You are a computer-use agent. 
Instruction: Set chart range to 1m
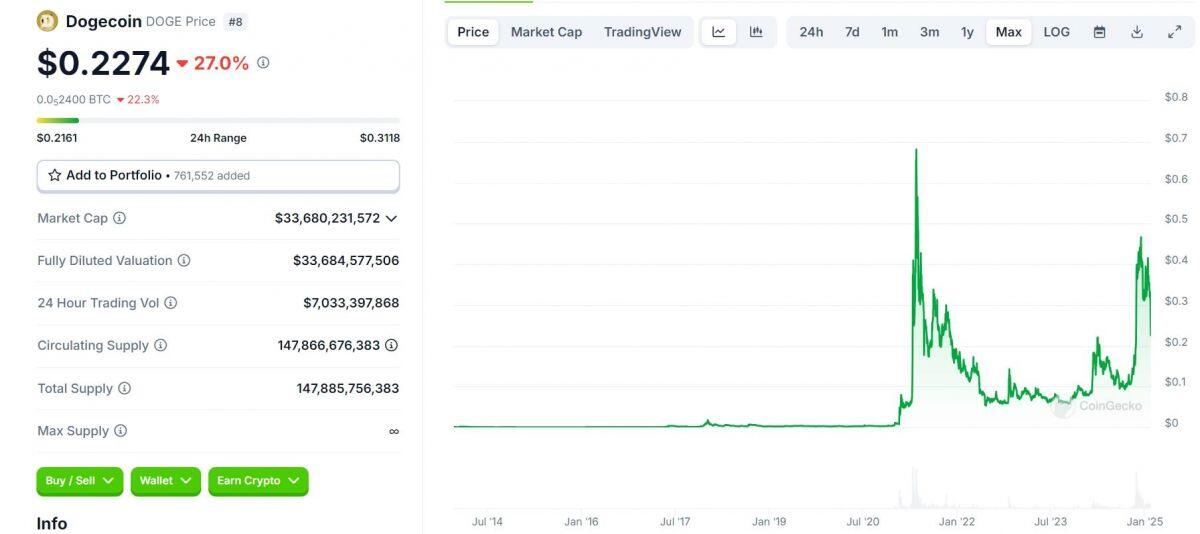tap(889, 32)
